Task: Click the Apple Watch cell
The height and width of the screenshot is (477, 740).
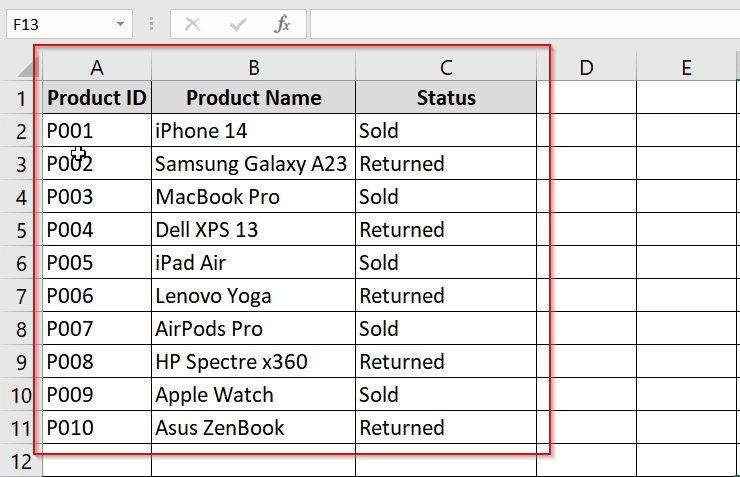Action: pyautogui.click(x=253, y=394)
